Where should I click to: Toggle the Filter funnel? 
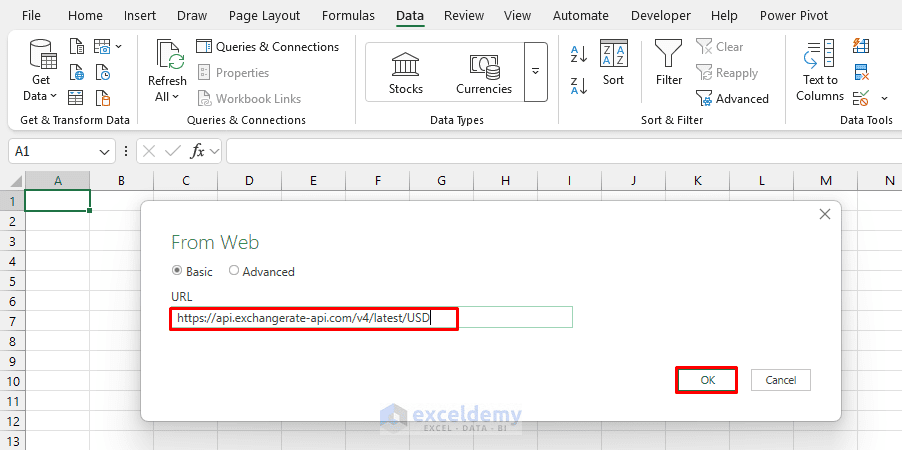click(668, 63)
